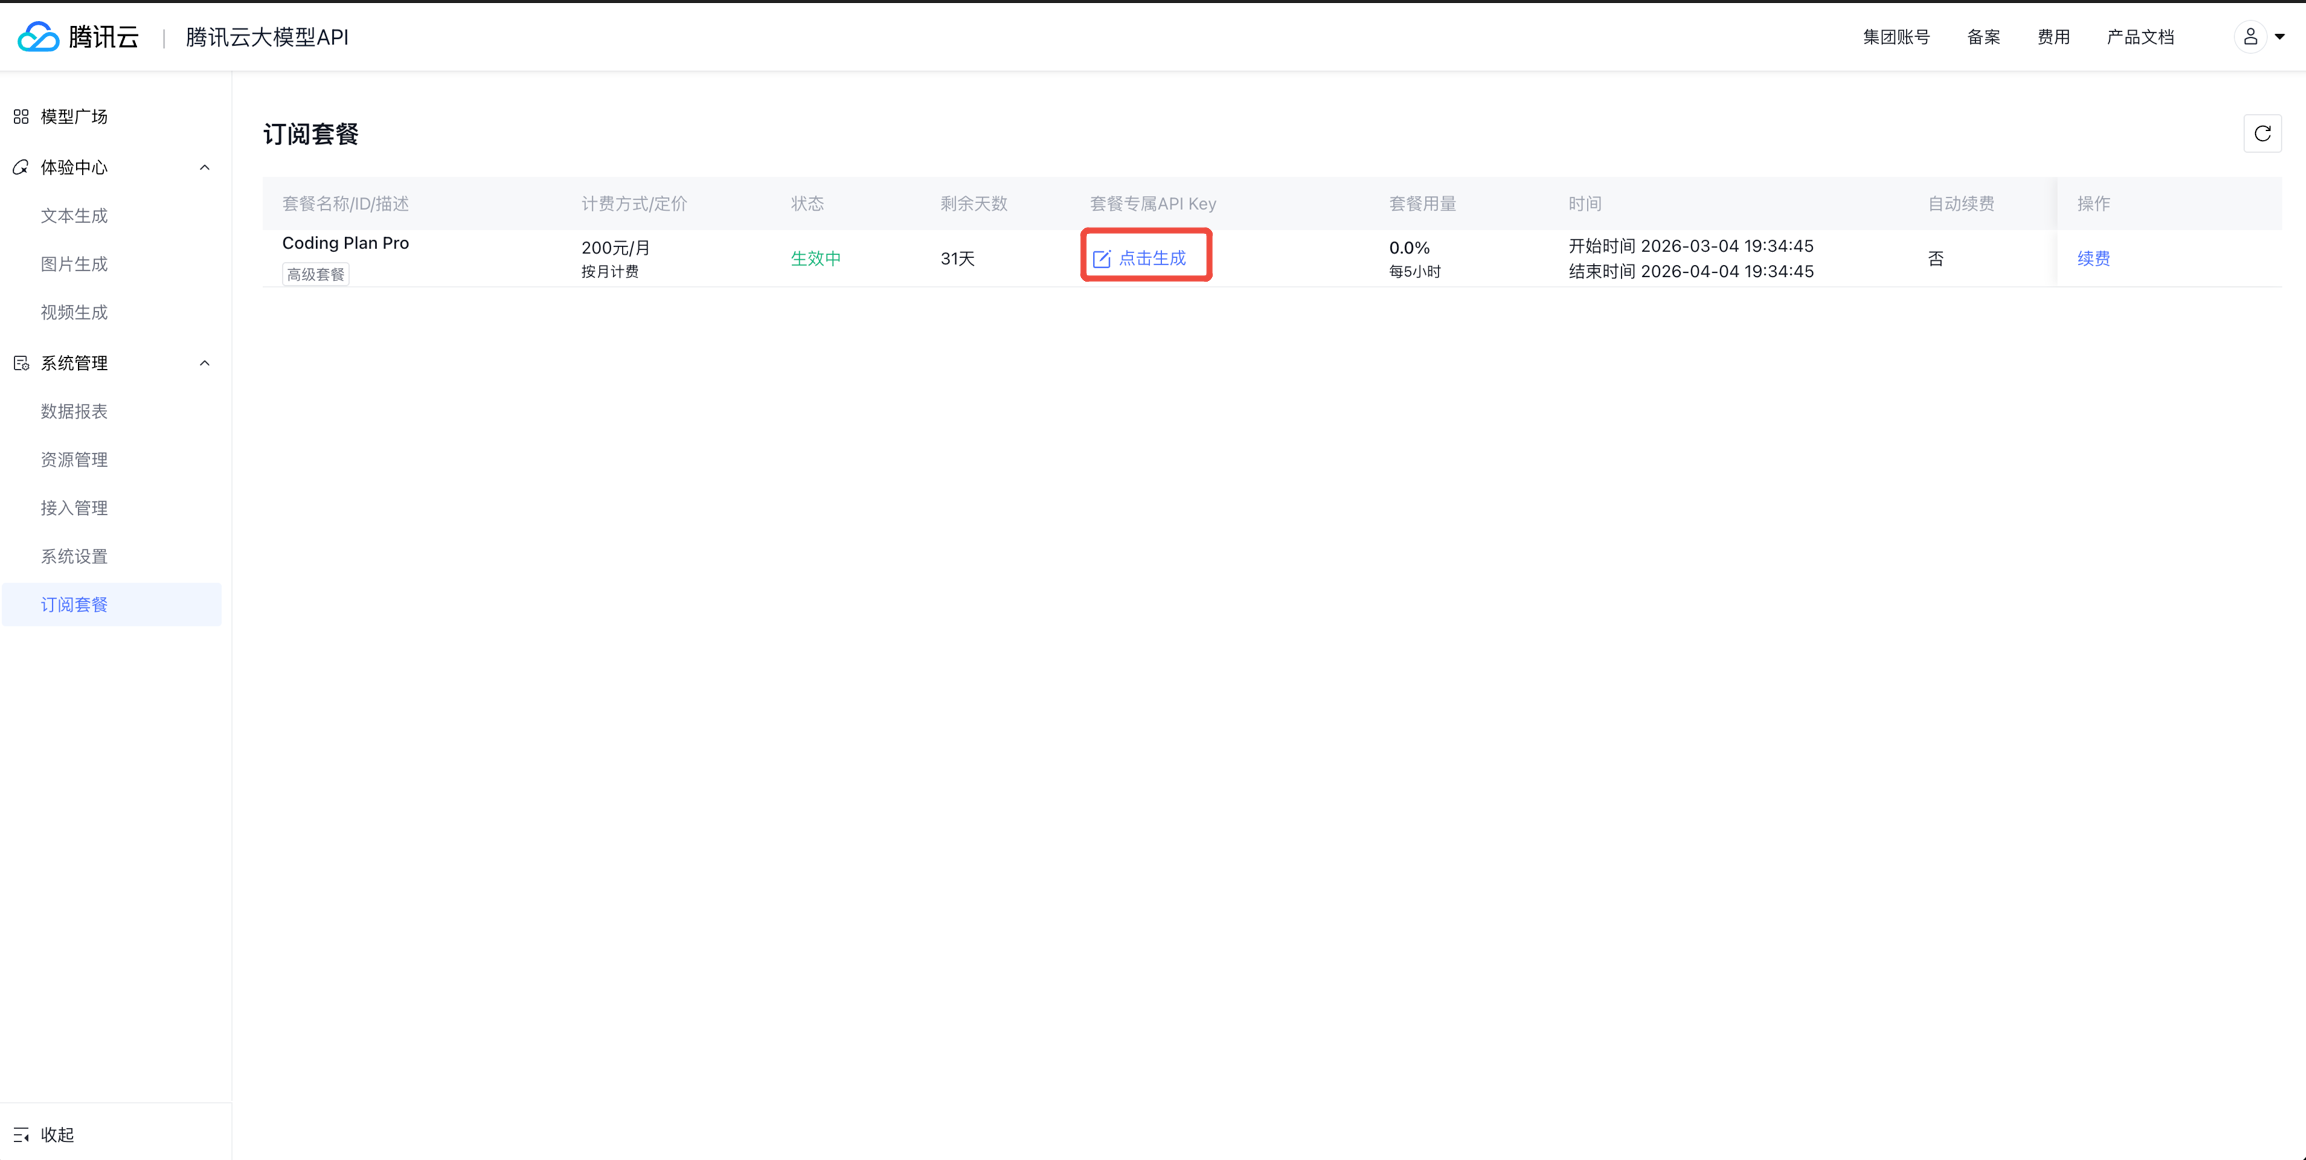The height and width of the screenshot is (1160, 2306).
Task: Click the 体验中心 sidebar icon
Action: pos(21,168)
